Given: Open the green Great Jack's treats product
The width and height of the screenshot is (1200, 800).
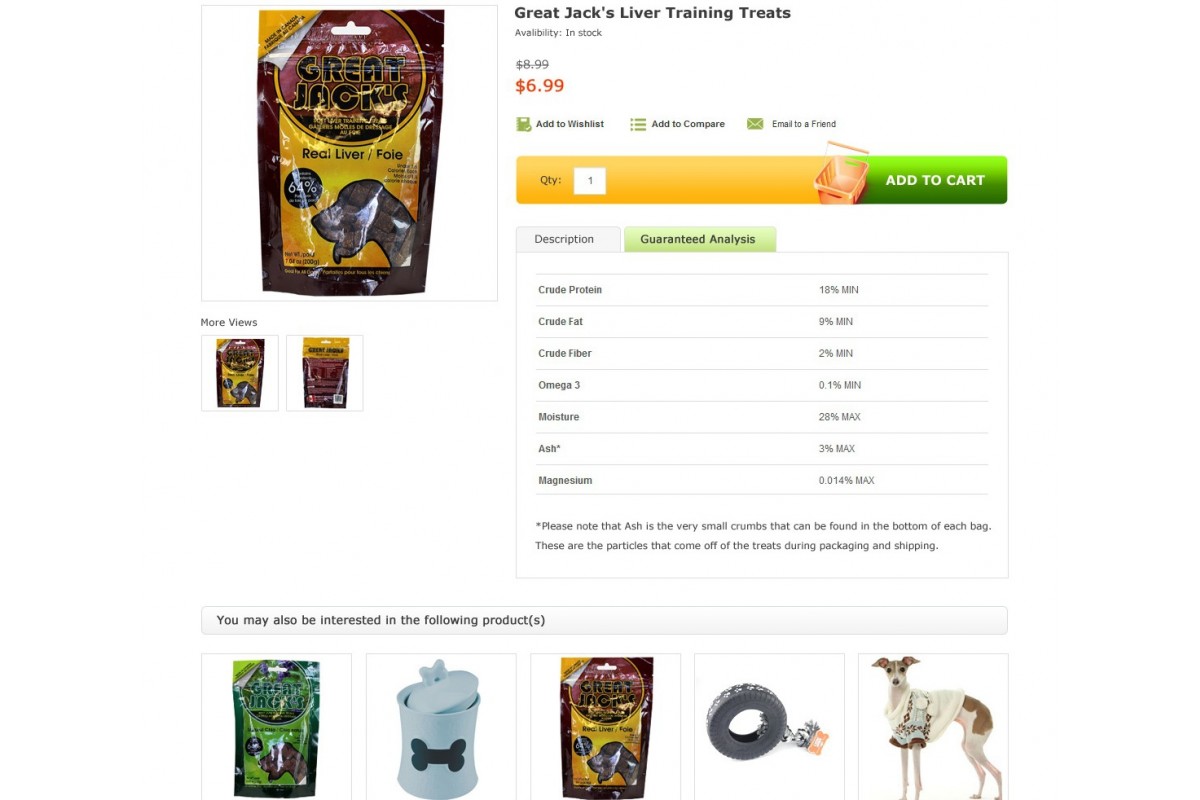Looking at the screenshot, I should (x=276, y=727).
